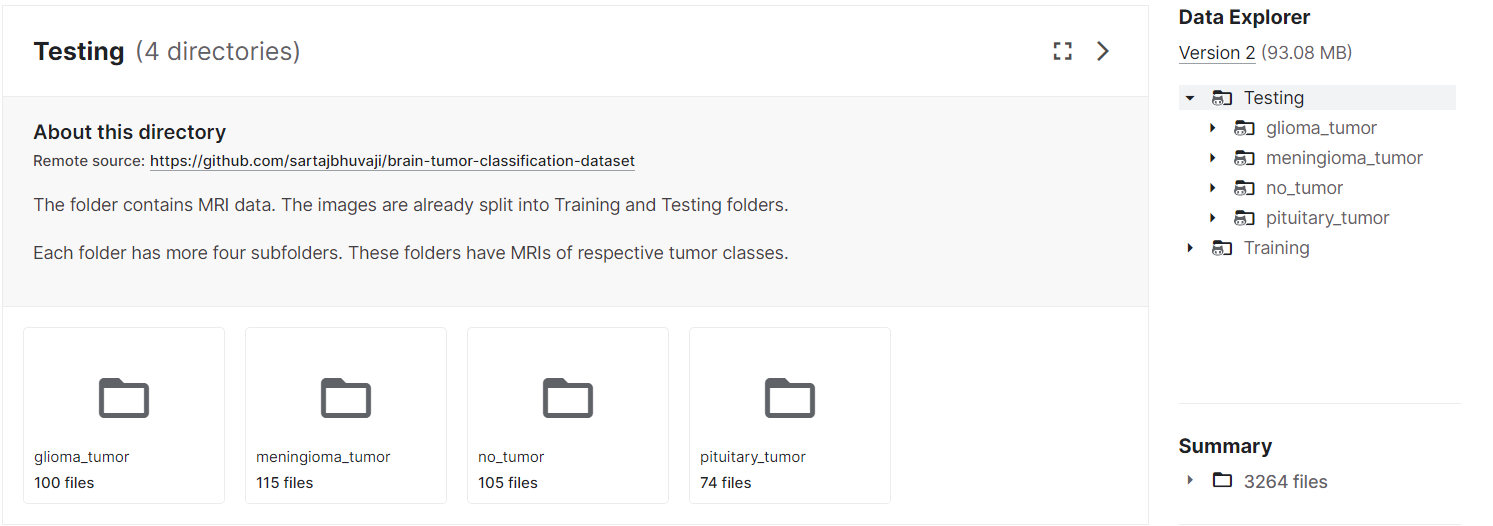This screenshot has width=1493, height=526.
Task: Click the Training folder icon in Data Explorer
Action: click(1222, 248)
